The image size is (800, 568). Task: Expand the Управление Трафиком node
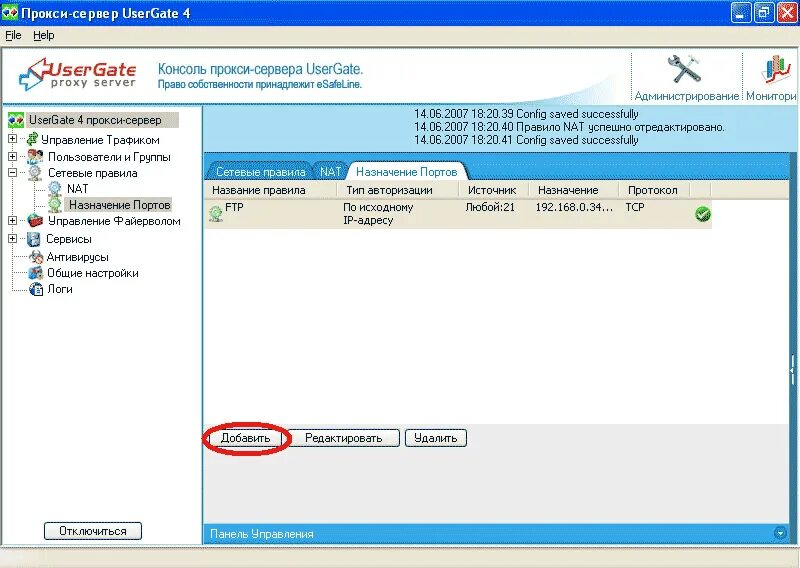tap(12, 139)
